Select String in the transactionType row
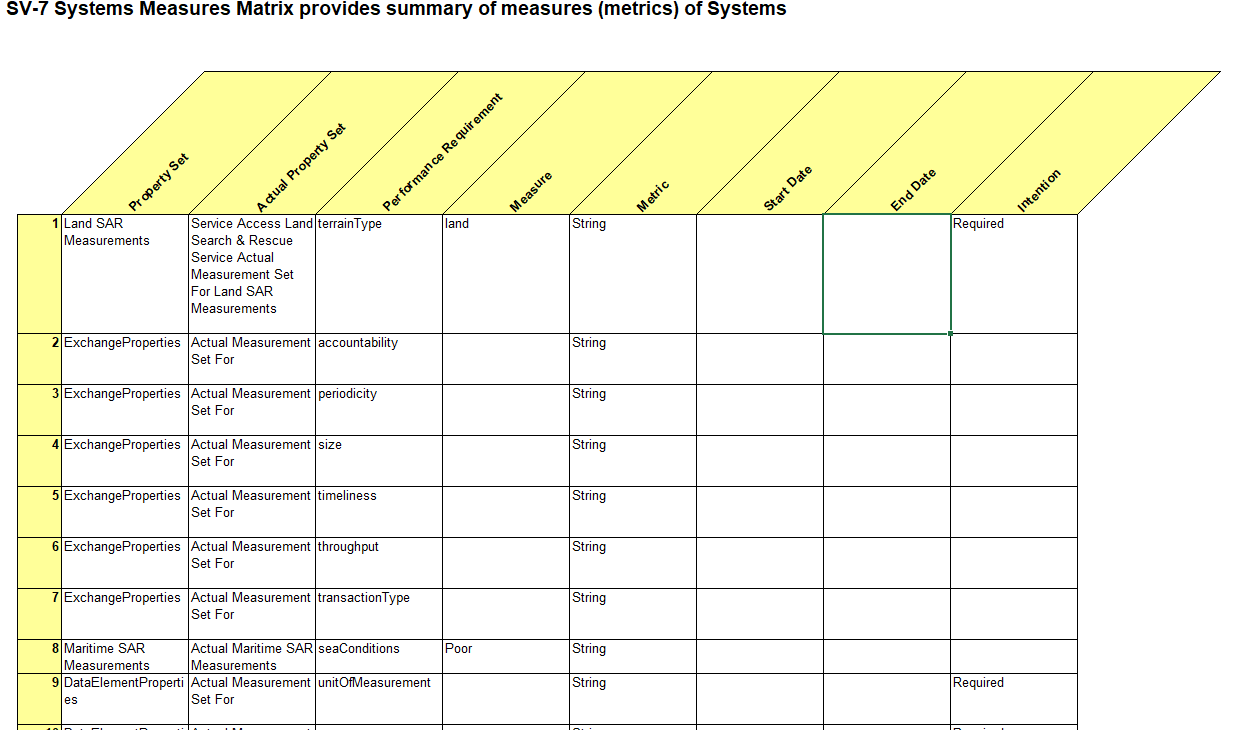This screenshot has height=730, width=1233. [633, 614]
